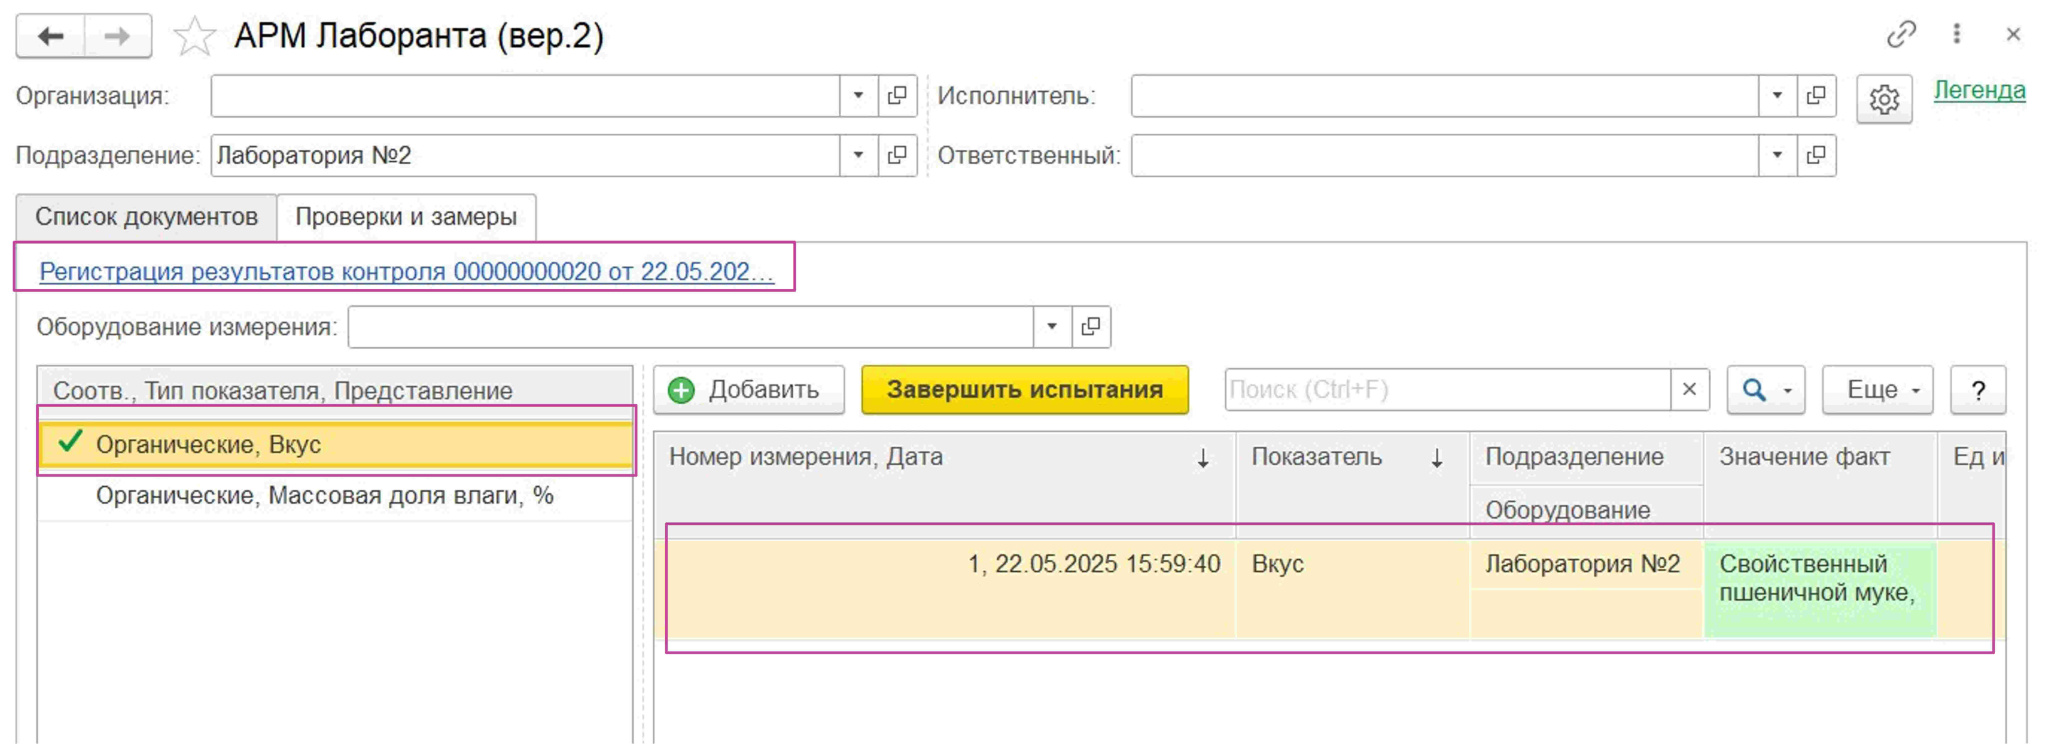The height and width of the screenshot is (744, 2048).
Task: Expand the Ответственный dropdown list
Action: [1777, 156]
